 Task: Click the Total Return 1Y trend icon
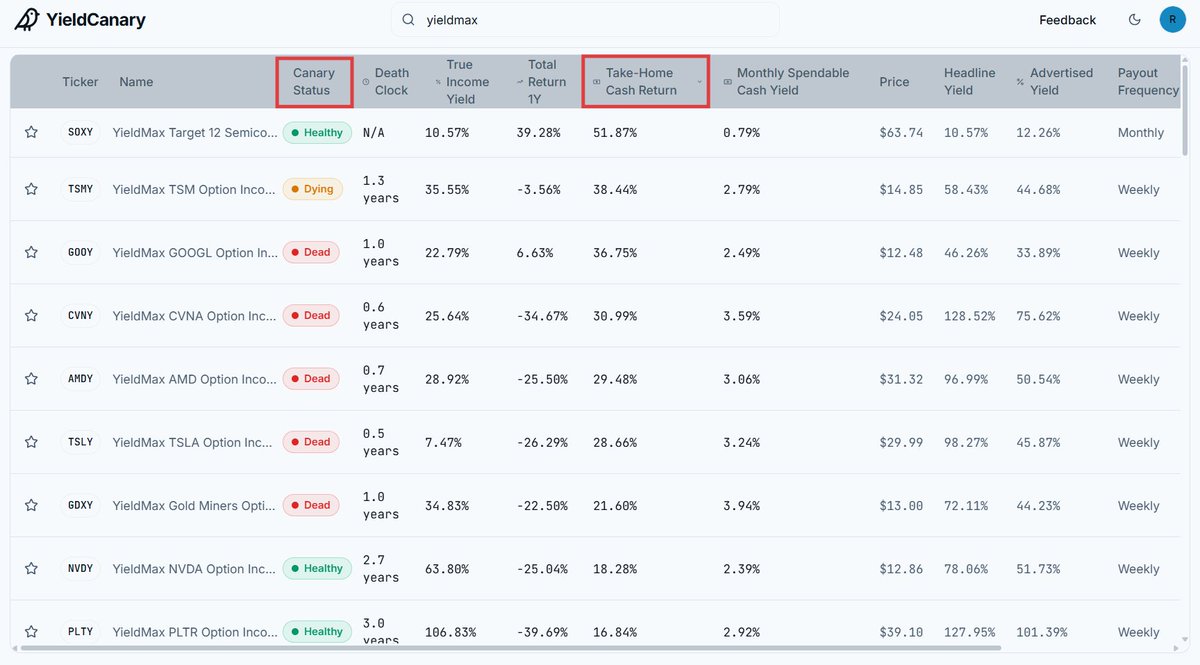click(x=520, y=82)
